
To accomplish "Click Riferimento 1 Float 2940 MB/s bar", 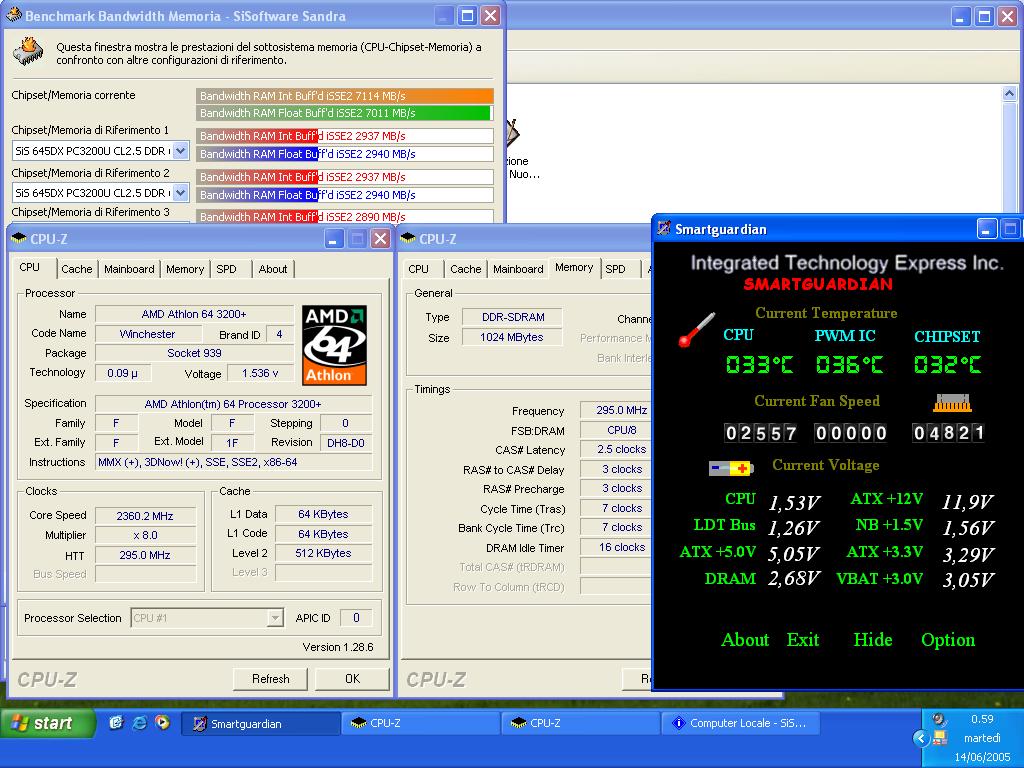I will point(344,154).
